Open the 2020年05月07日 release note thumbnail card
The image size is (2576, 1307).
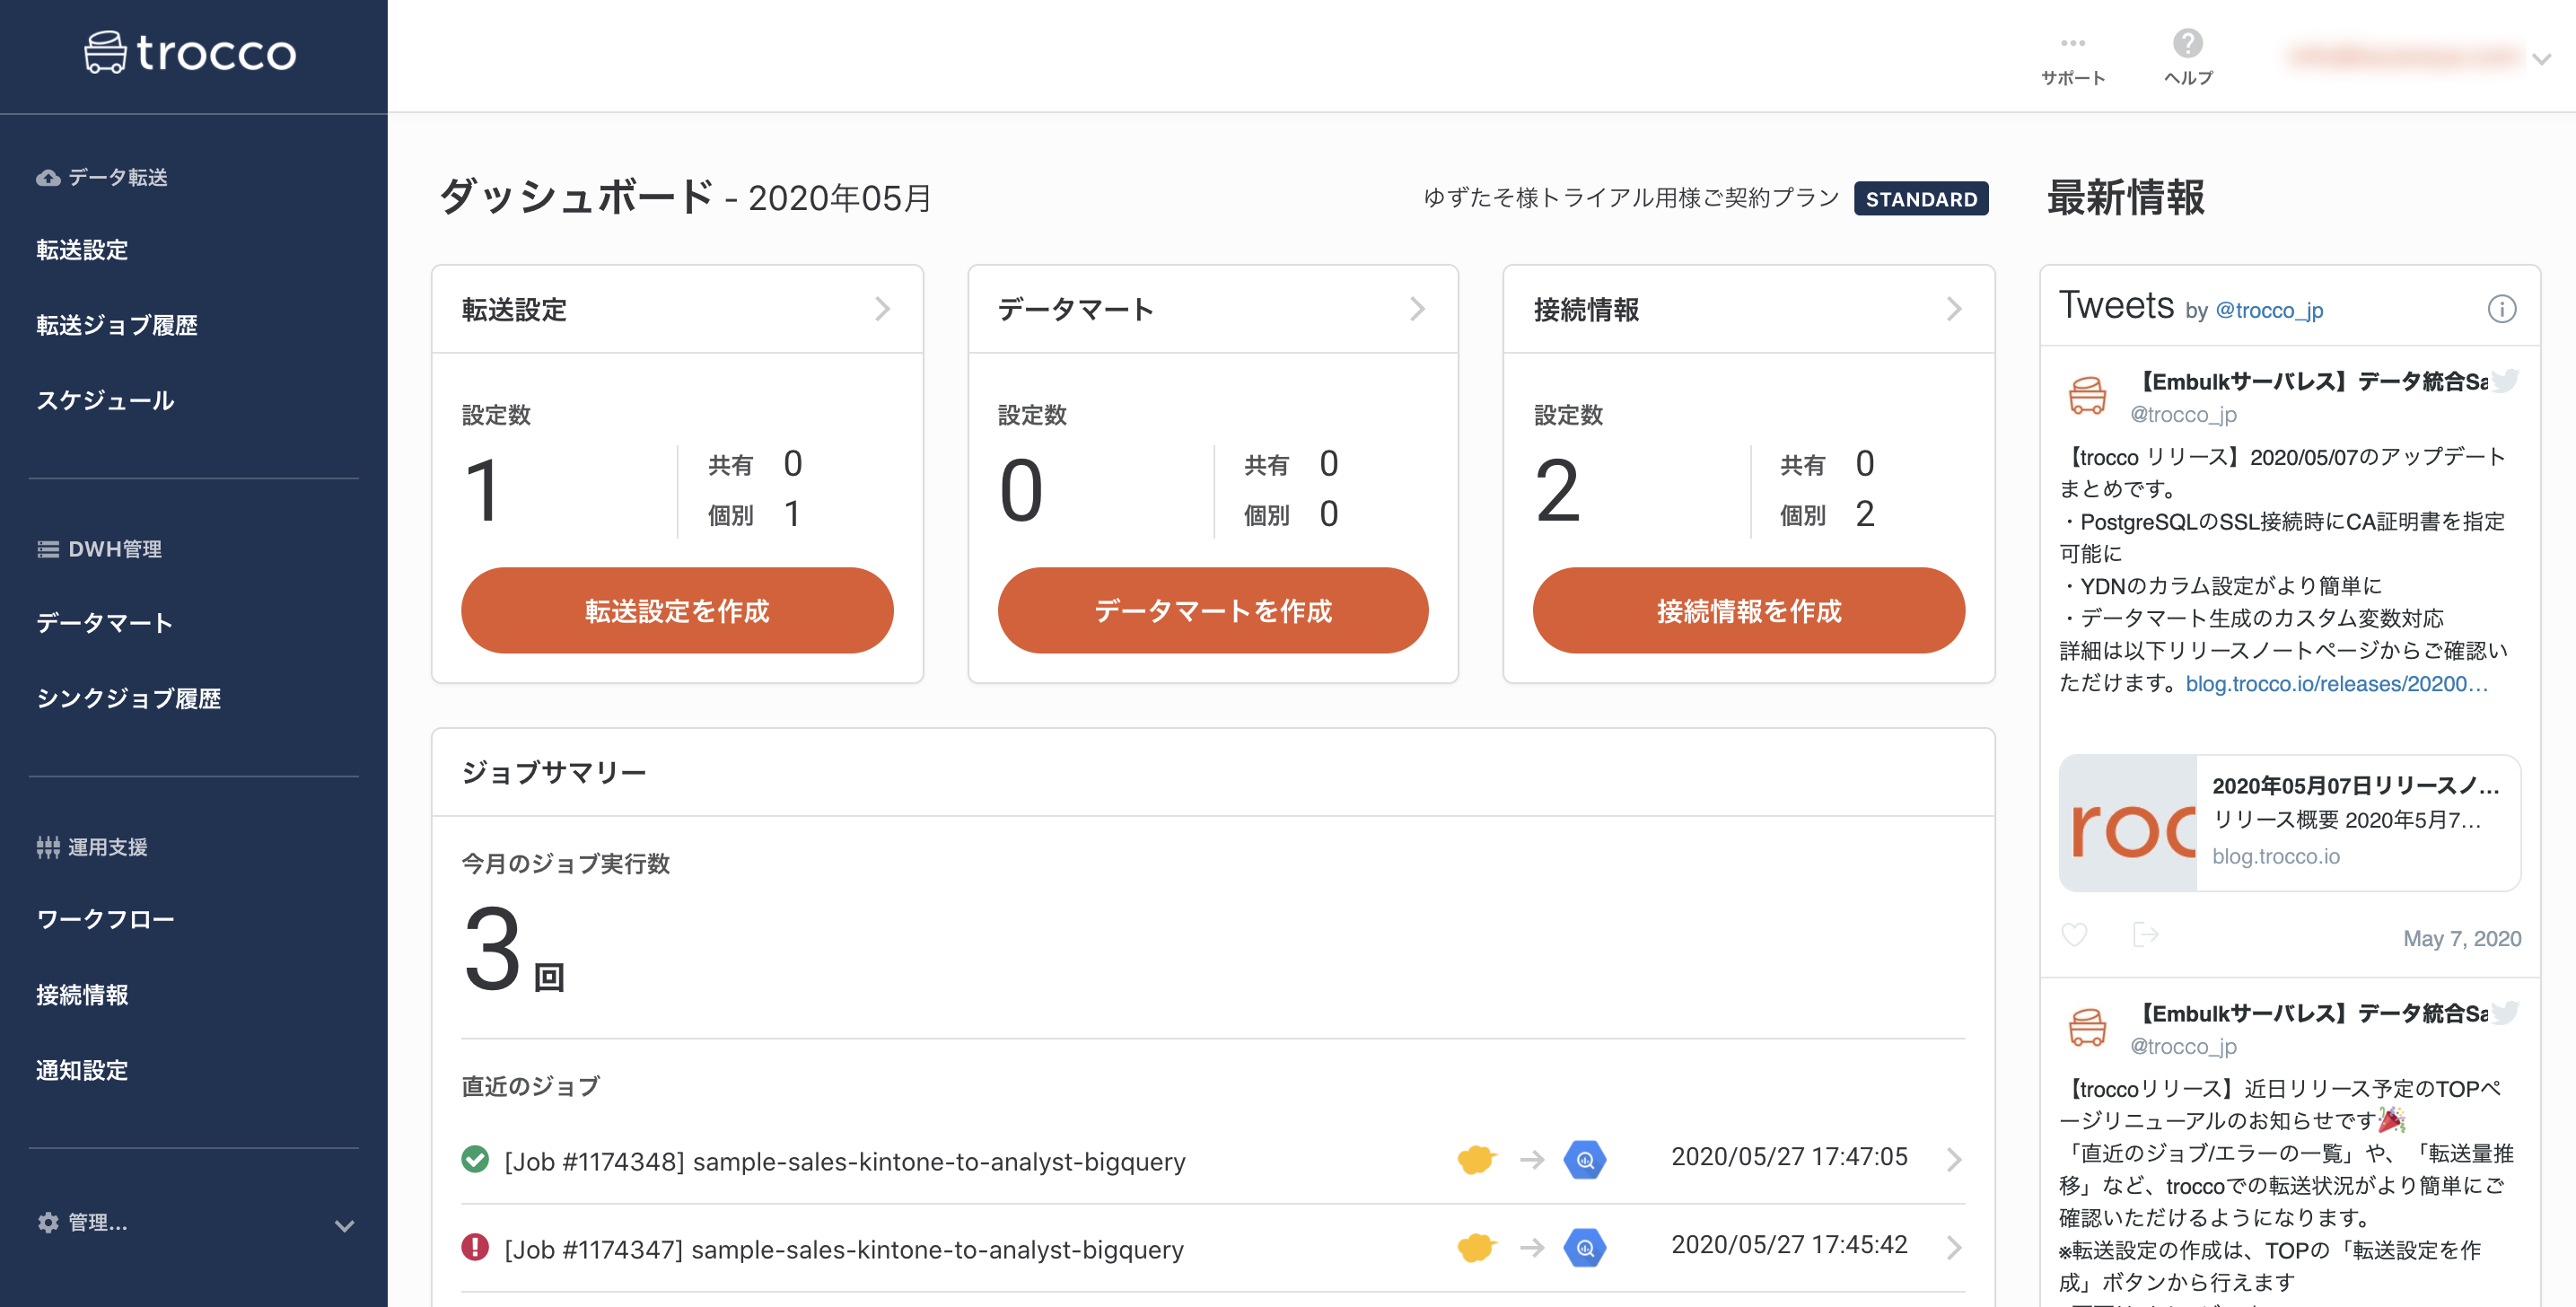point(2289,822)
